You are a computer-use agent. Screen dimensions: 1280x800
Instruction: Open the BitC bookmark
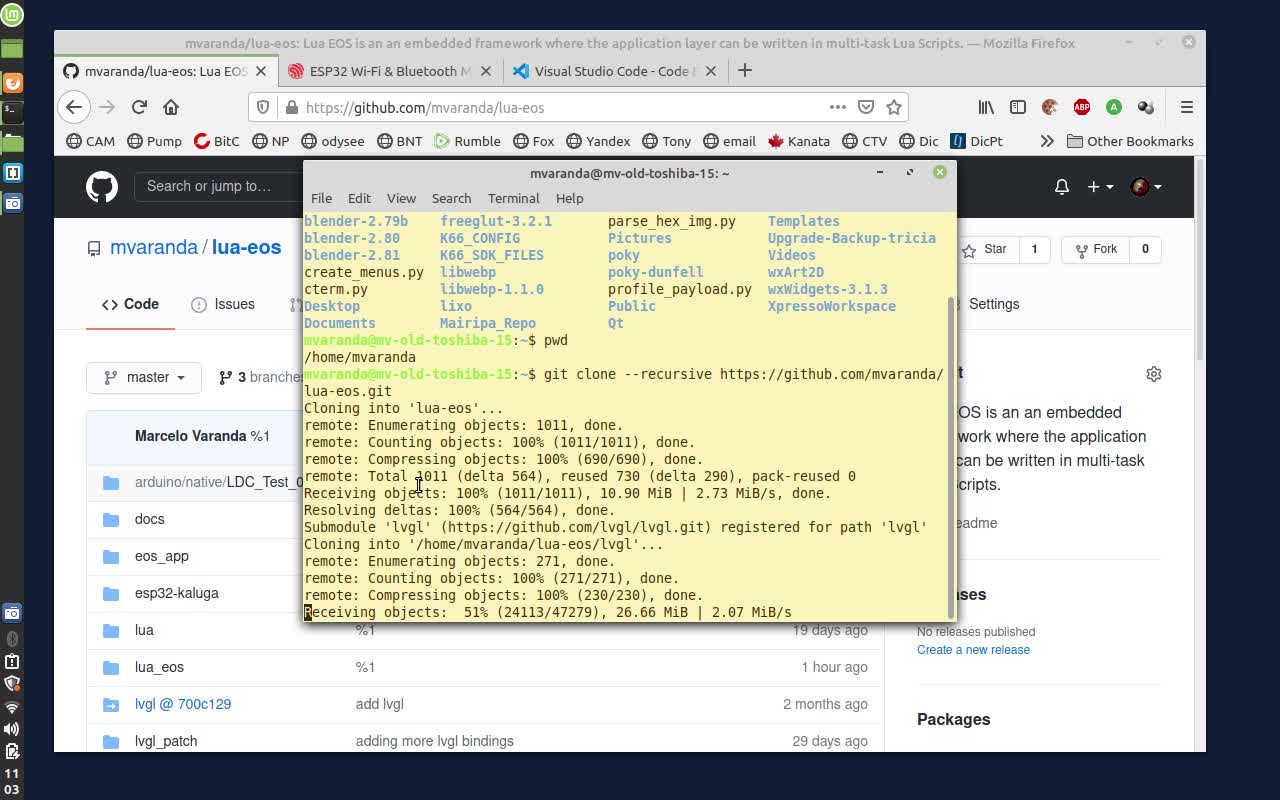point(217,141)
